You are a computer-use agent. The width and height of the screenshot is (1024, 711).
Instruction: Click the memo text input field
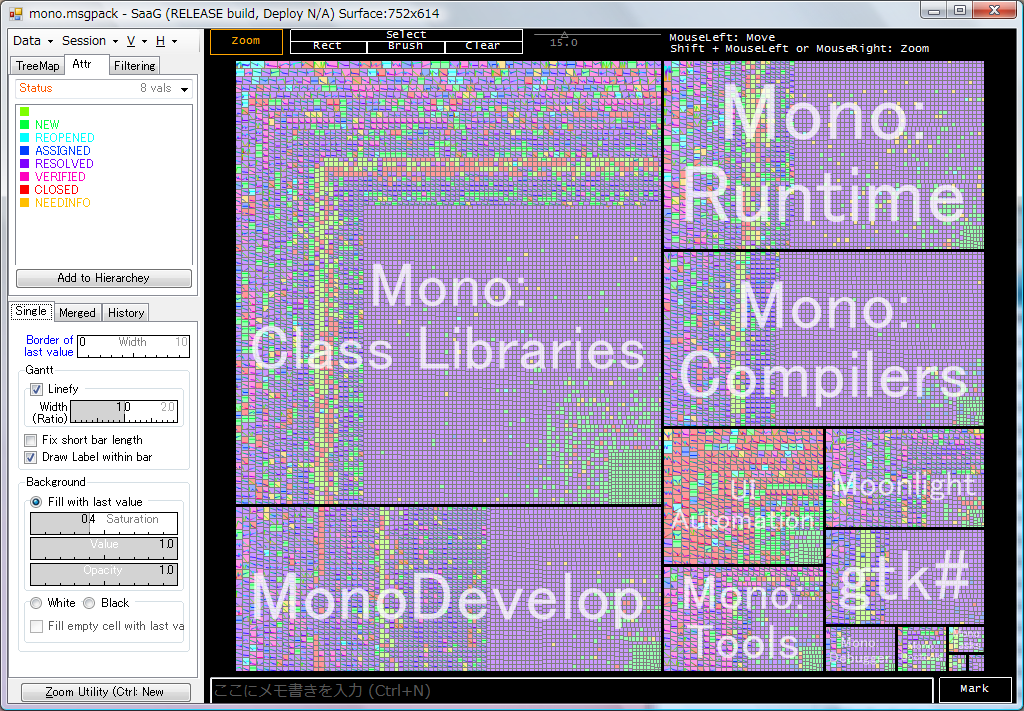tap(571, 691)
